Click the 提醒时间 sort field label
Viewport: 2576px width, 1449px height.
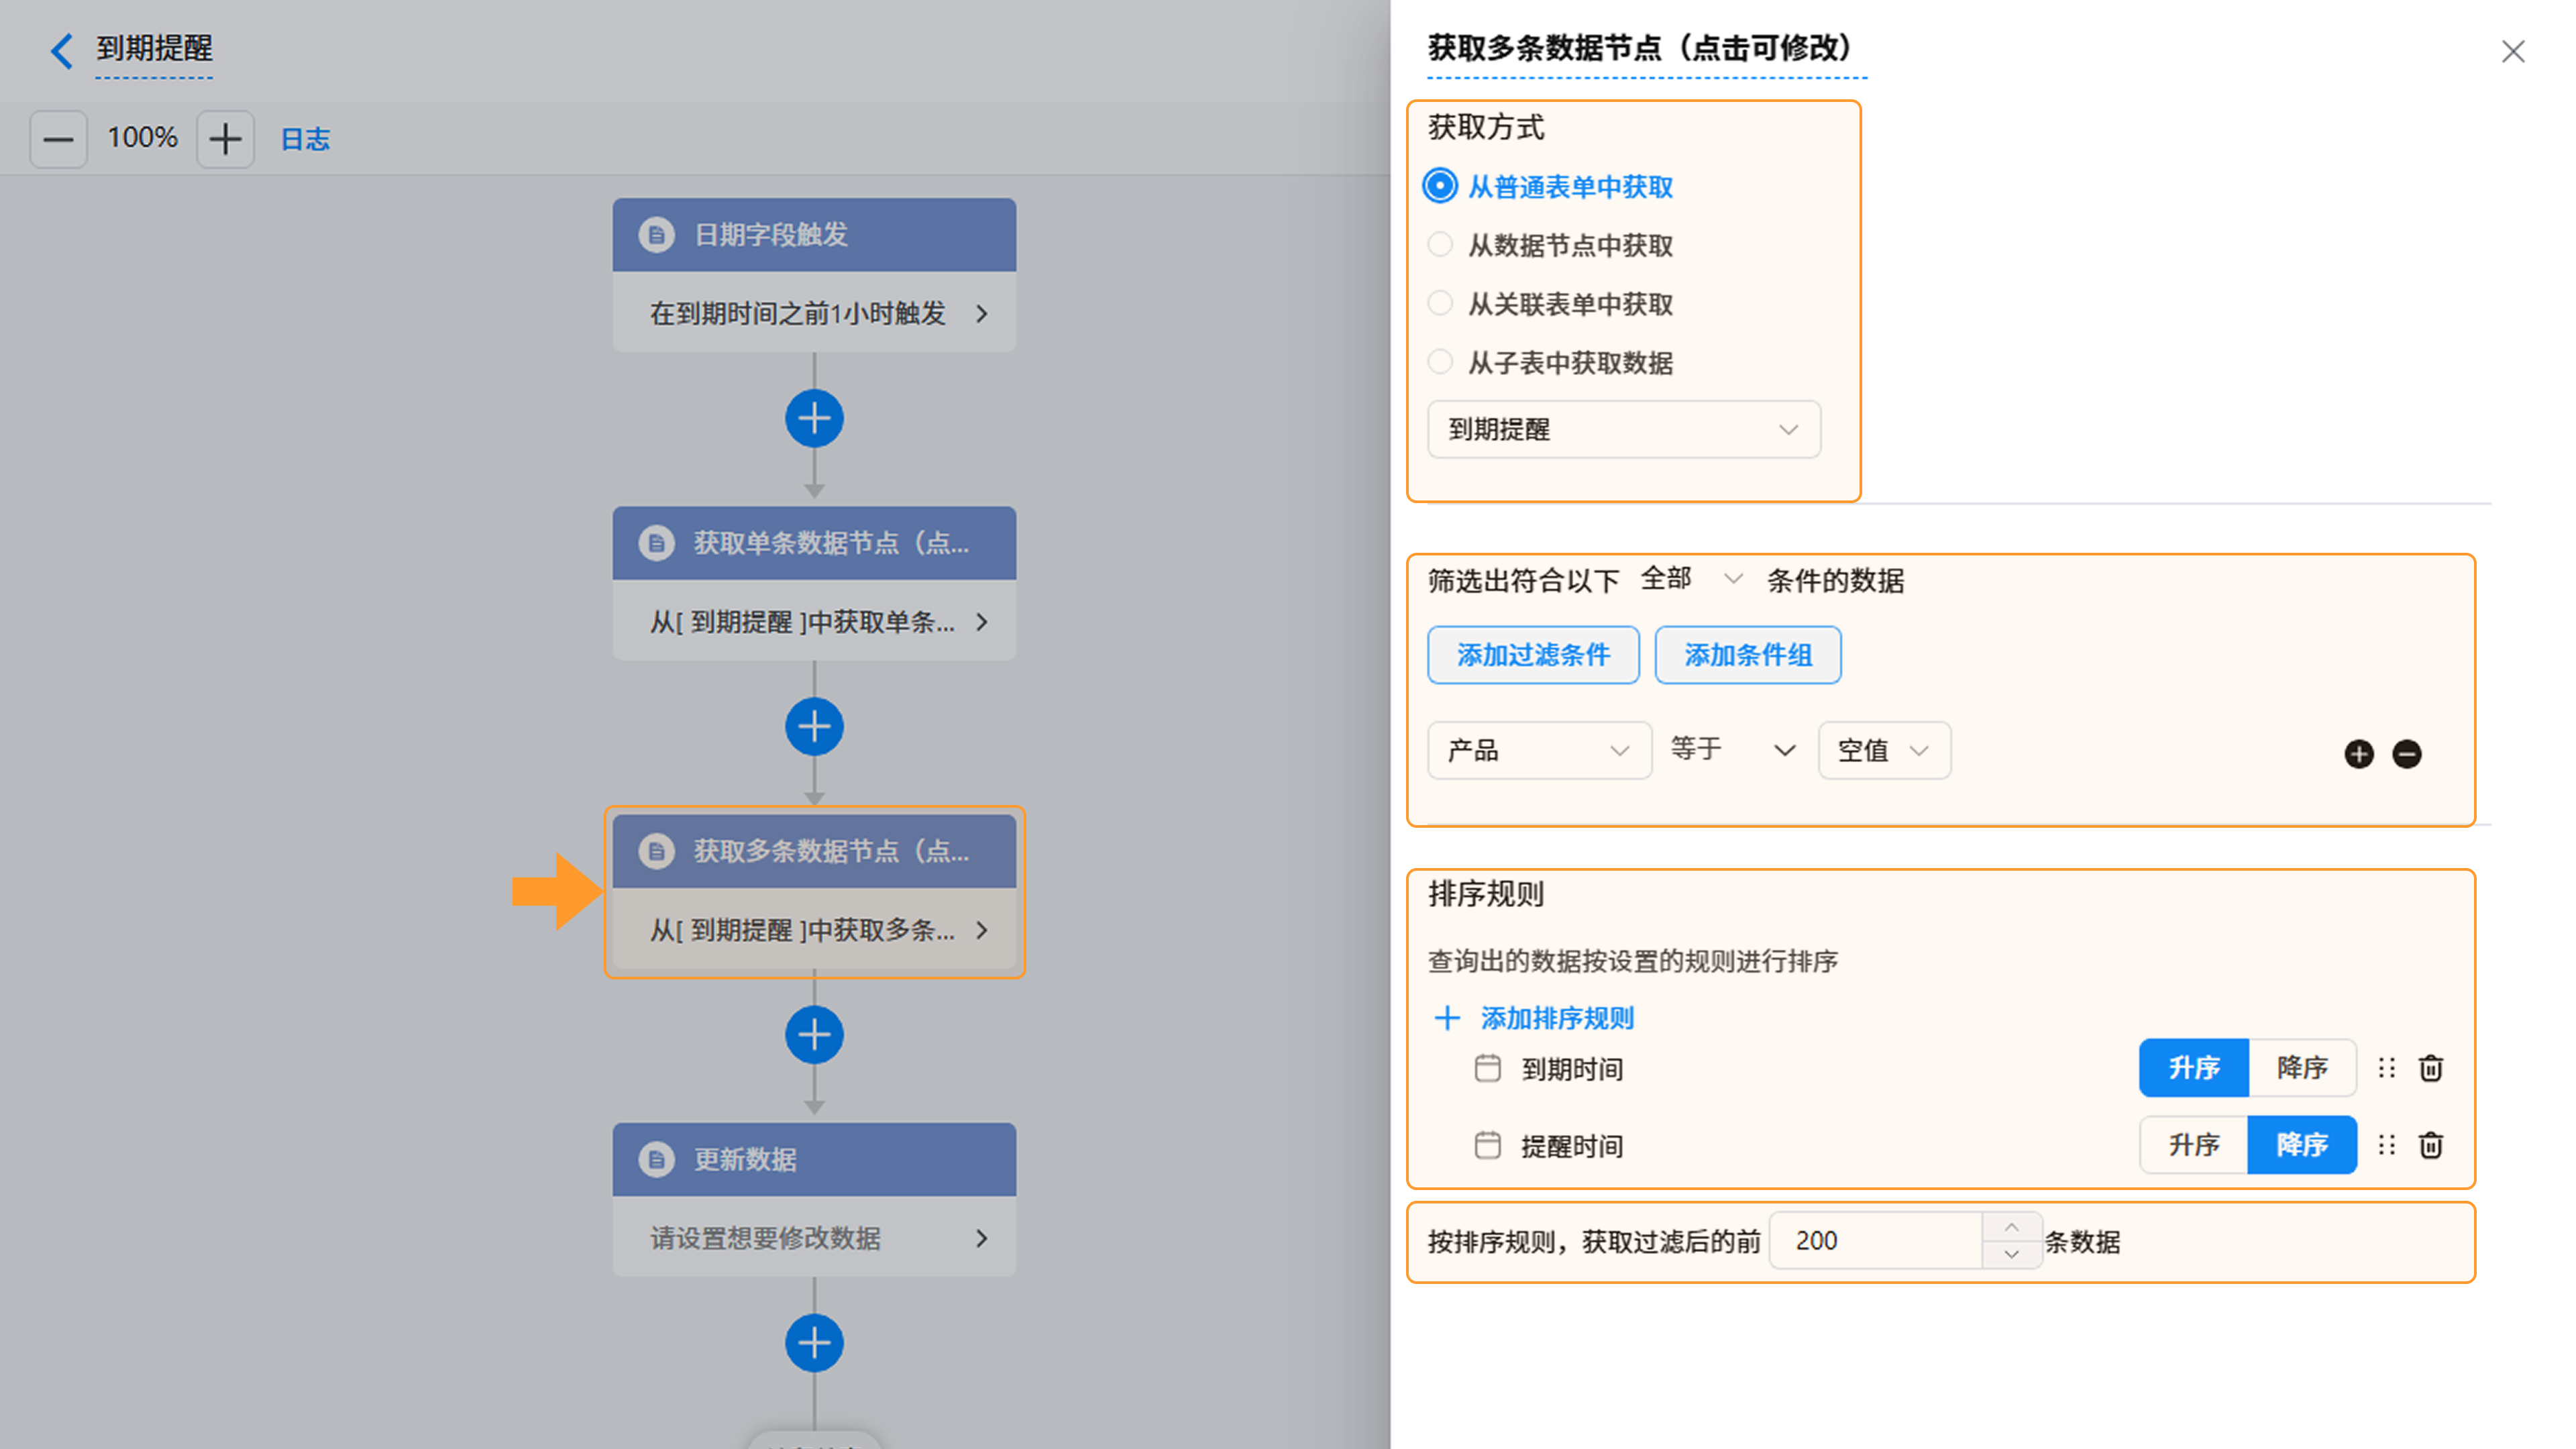point(1572,1146)
